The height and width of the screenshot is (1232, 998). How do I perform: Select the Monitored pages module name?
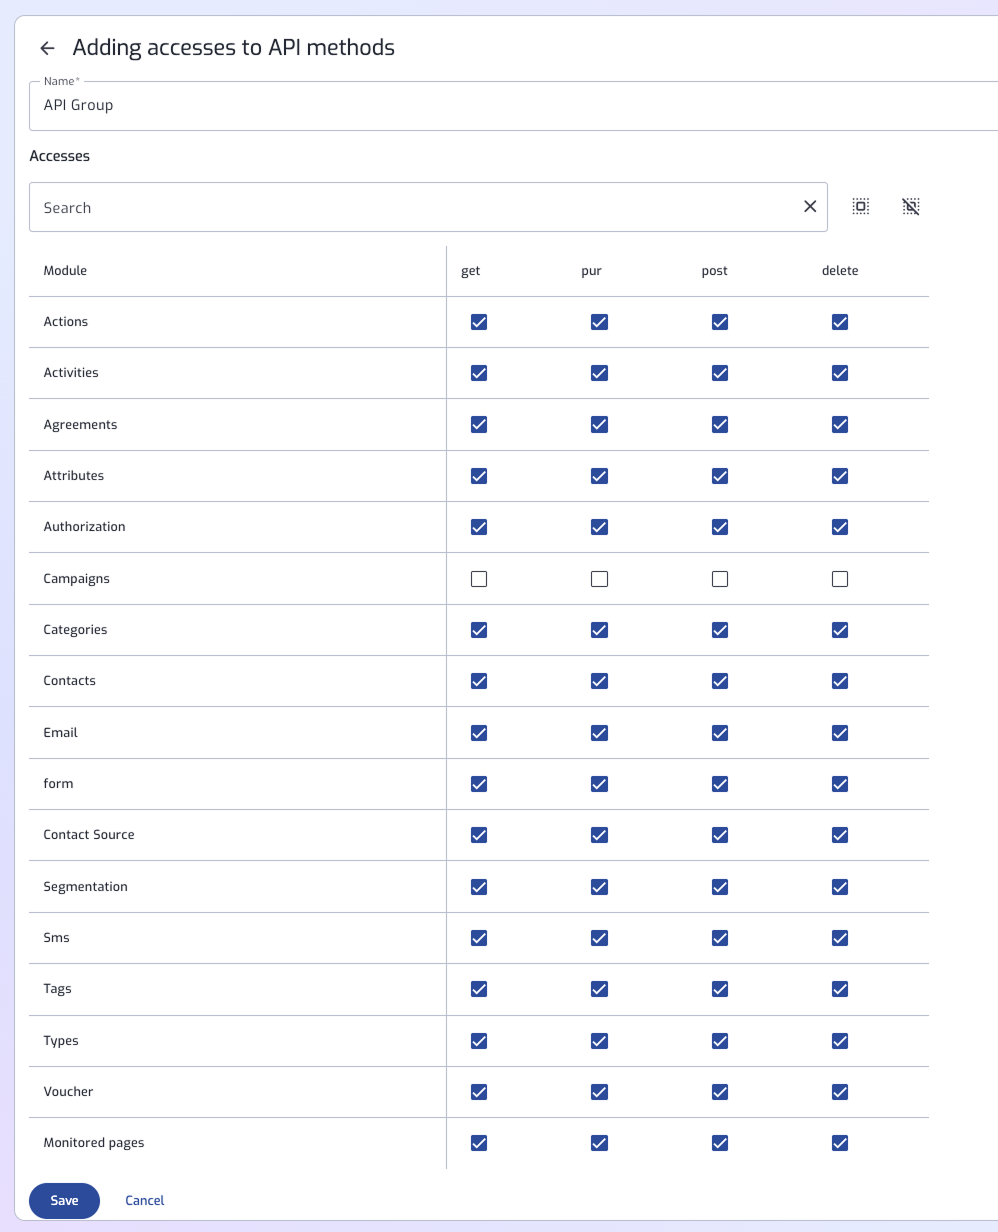click(x=94, y=1143)
